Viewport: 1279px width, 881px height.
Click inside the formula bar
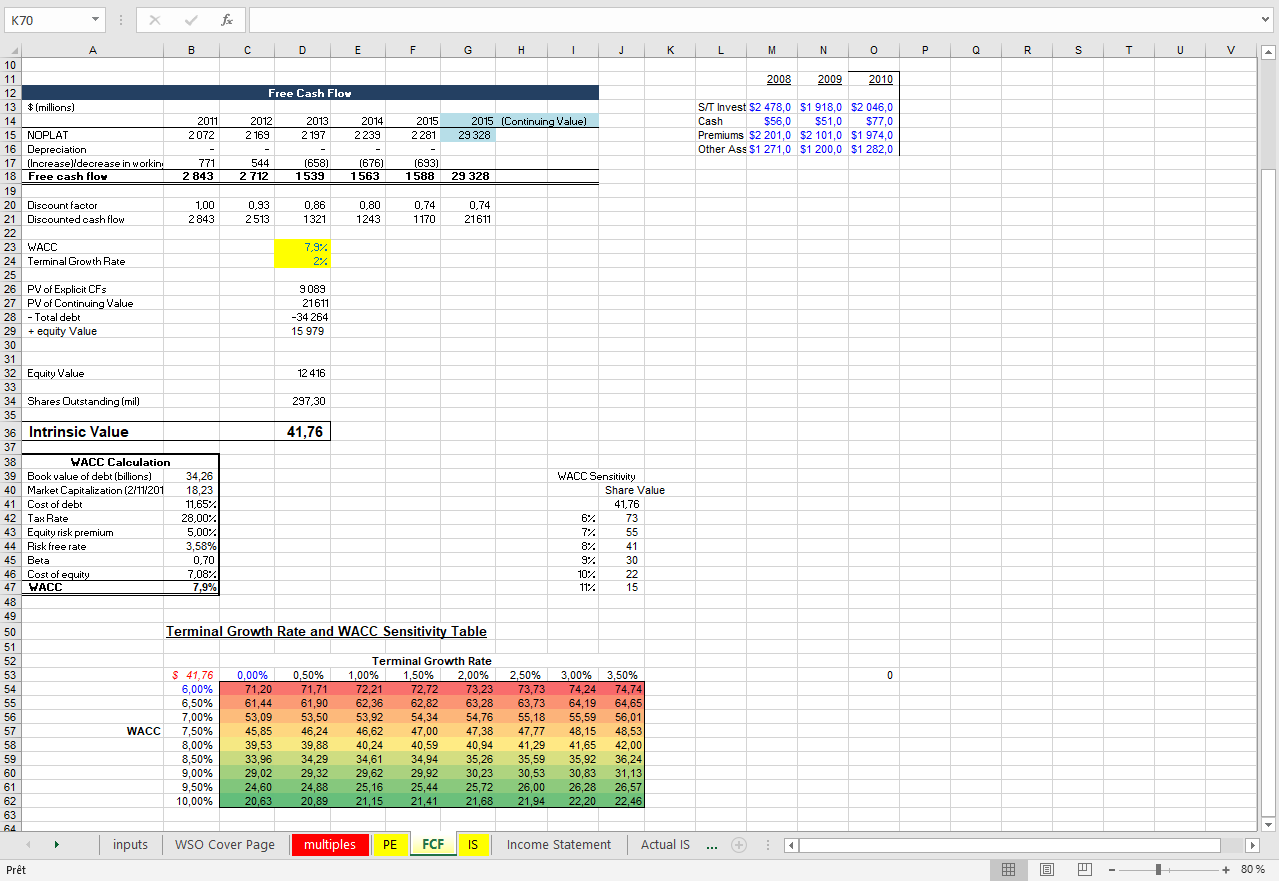600,19
